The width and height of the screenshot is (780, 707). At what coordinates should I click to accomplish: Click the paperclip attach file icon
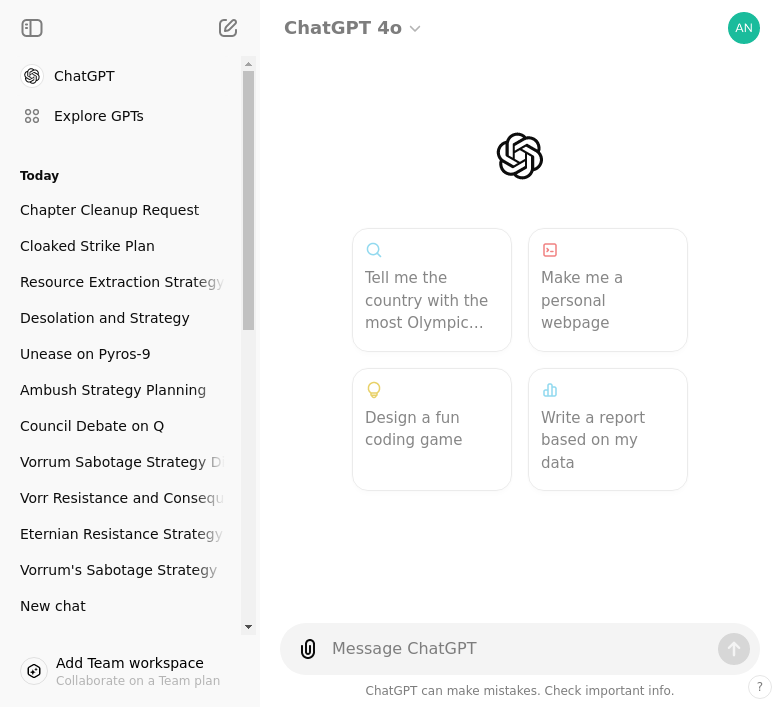click(x=308, y=649)
